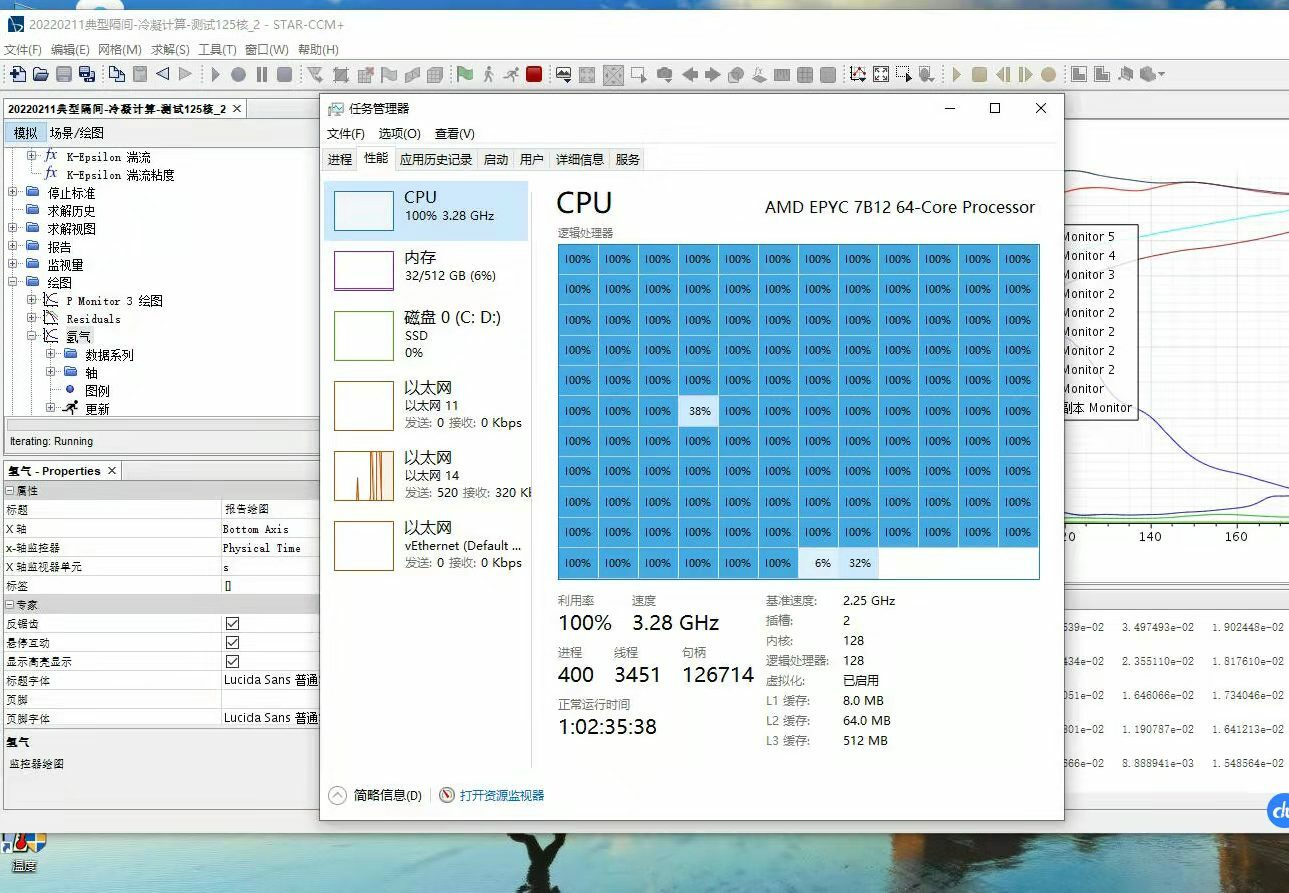The height and width of the screenshot is (893, 1289).
Task: Expand the 报告 tree node
Action: 13,246
